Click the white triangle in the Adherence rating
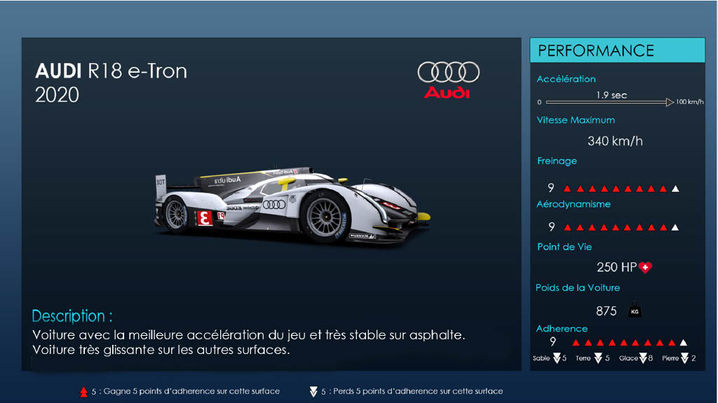This screenshot has width=718, height=403. pyautogui.click(x=683, y=343)
